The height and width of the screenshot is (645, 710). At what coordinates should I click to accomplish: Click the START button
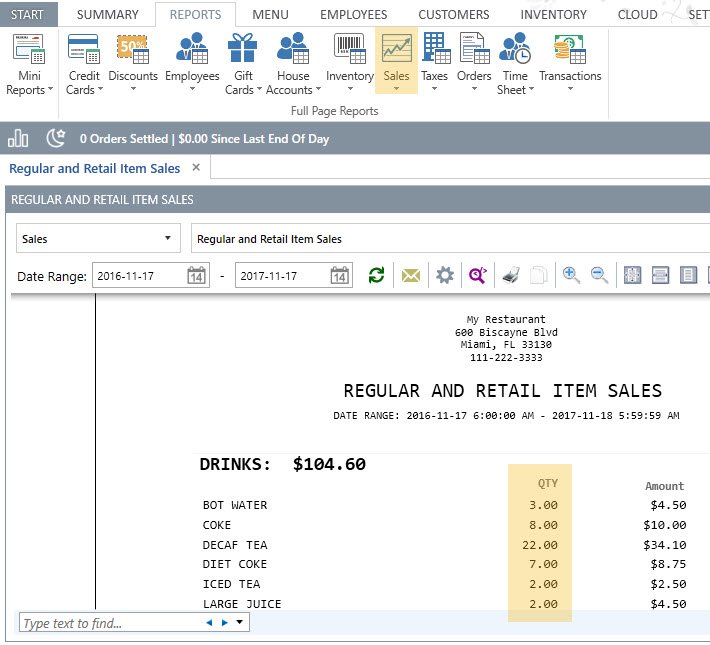point(28,15)
